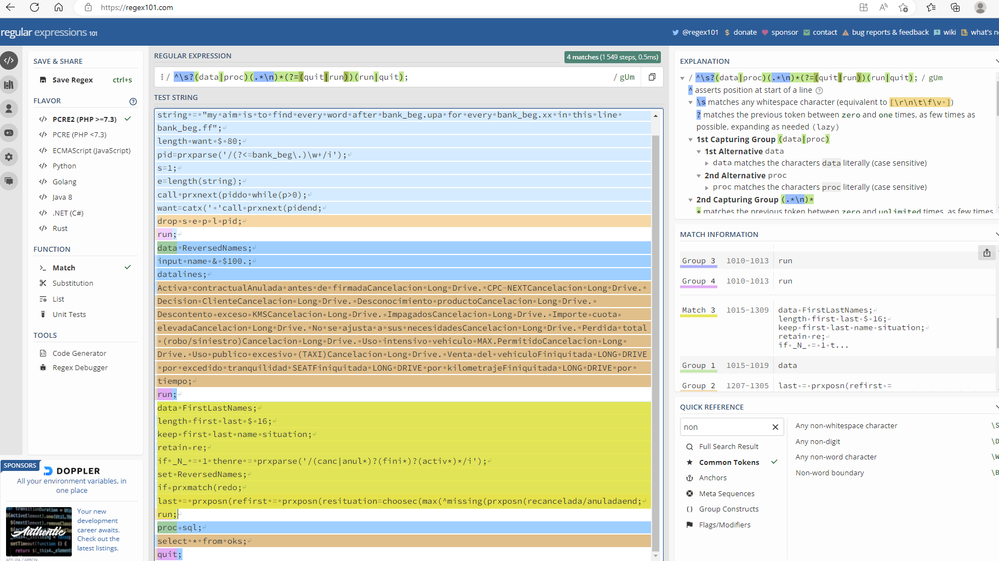Select ECMAScript (JavaScript) flavor

91,150
